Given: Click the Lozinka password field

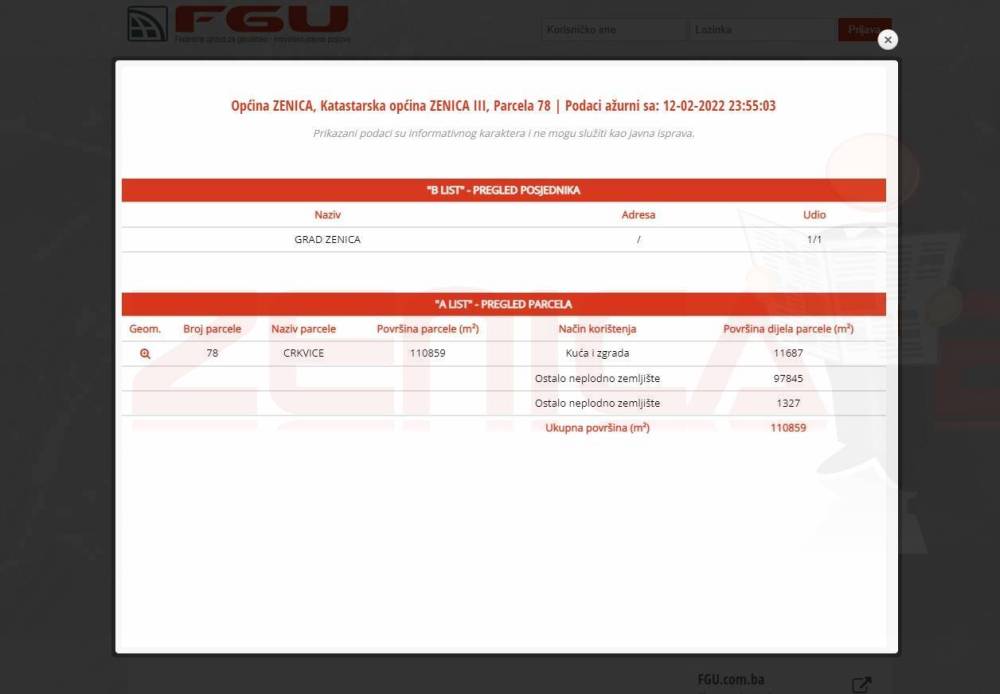Looking at the screenshot, I should [762, 30].
